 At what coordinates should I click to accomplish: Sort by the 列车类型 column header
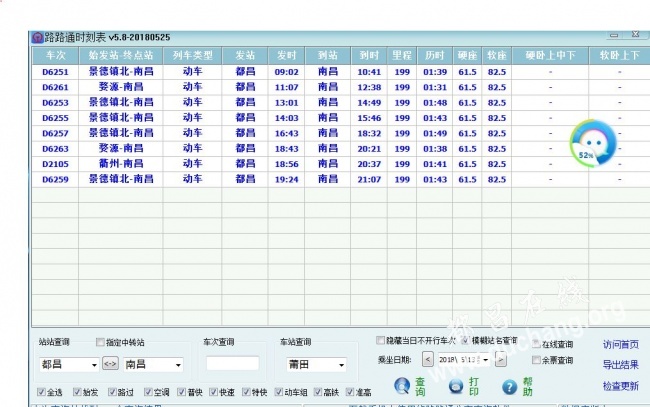[192, 56]
